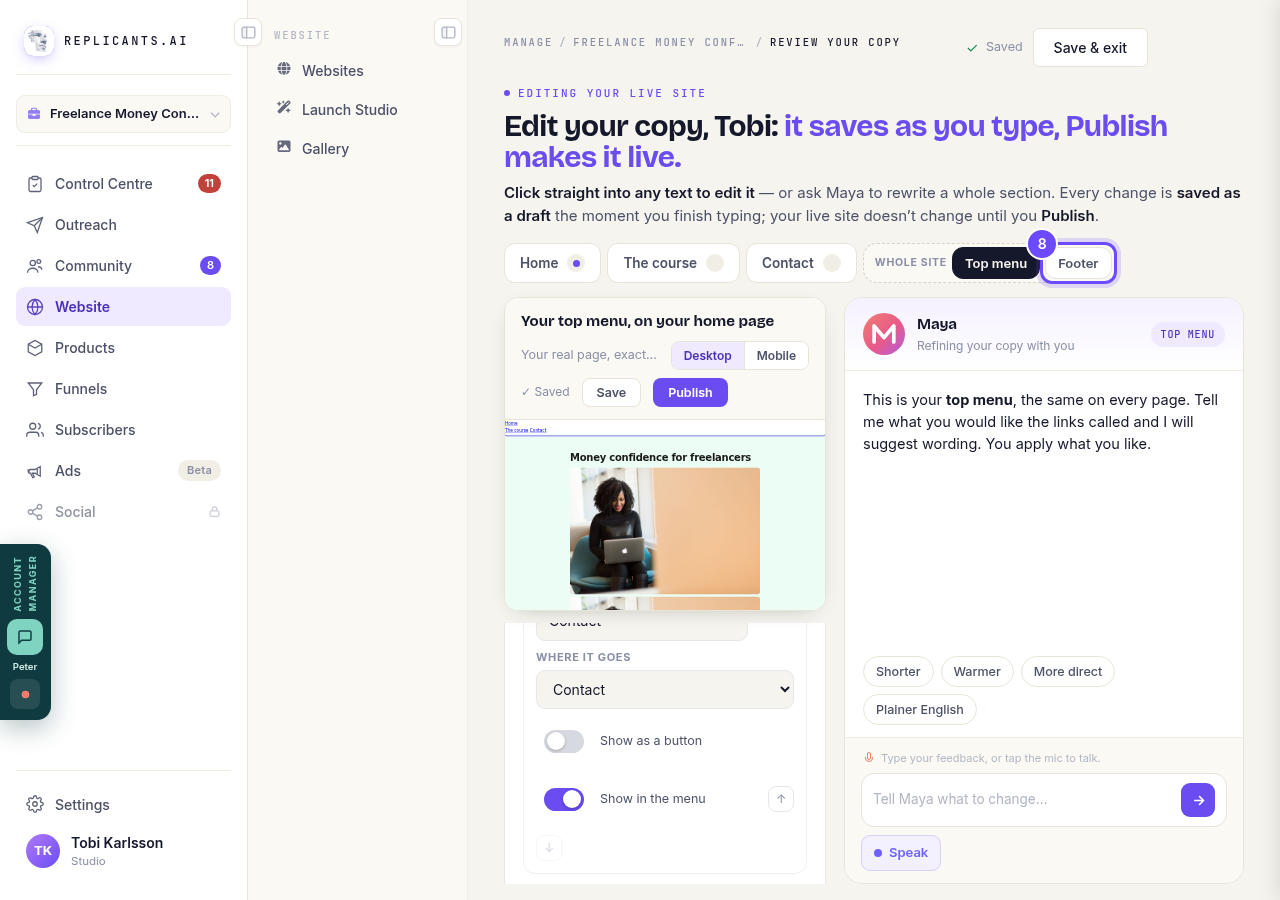Click Maya's avatar icon
Screen dimensions: 1280x900
884,334
